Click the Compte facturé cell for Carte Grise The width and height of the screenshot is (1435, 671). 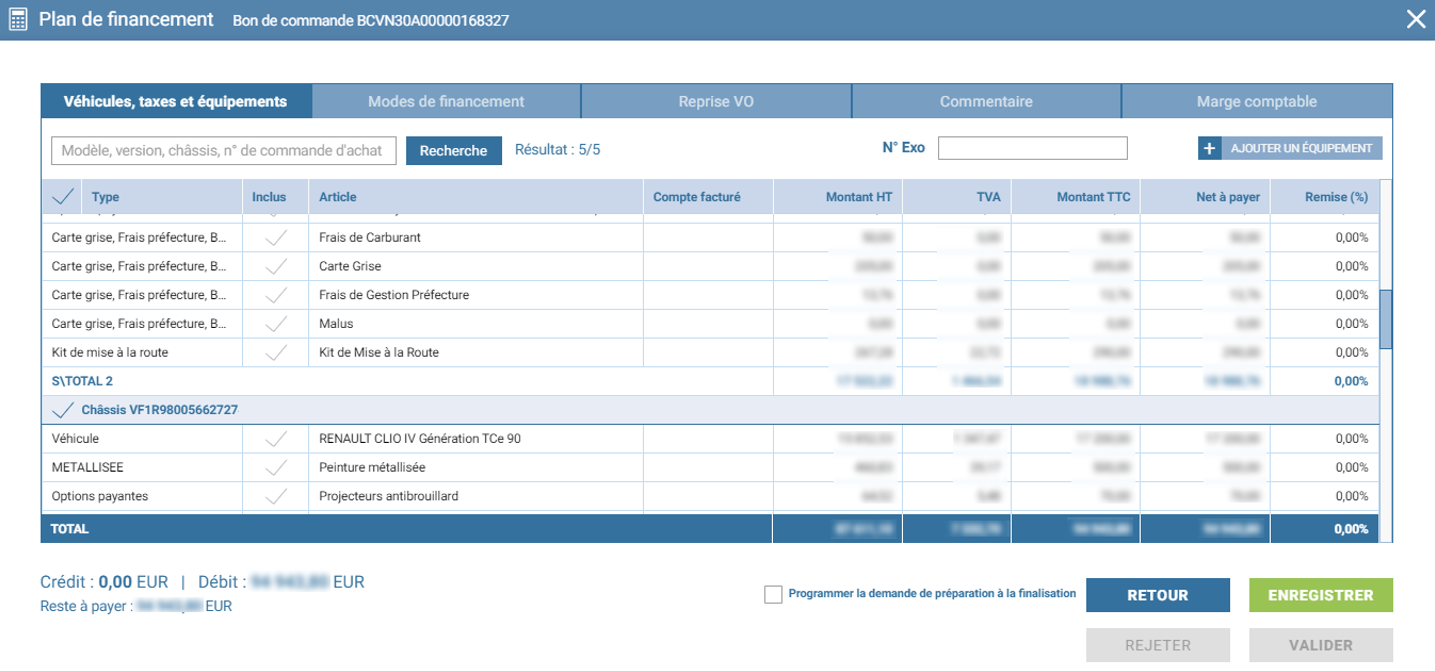(708, 267)
